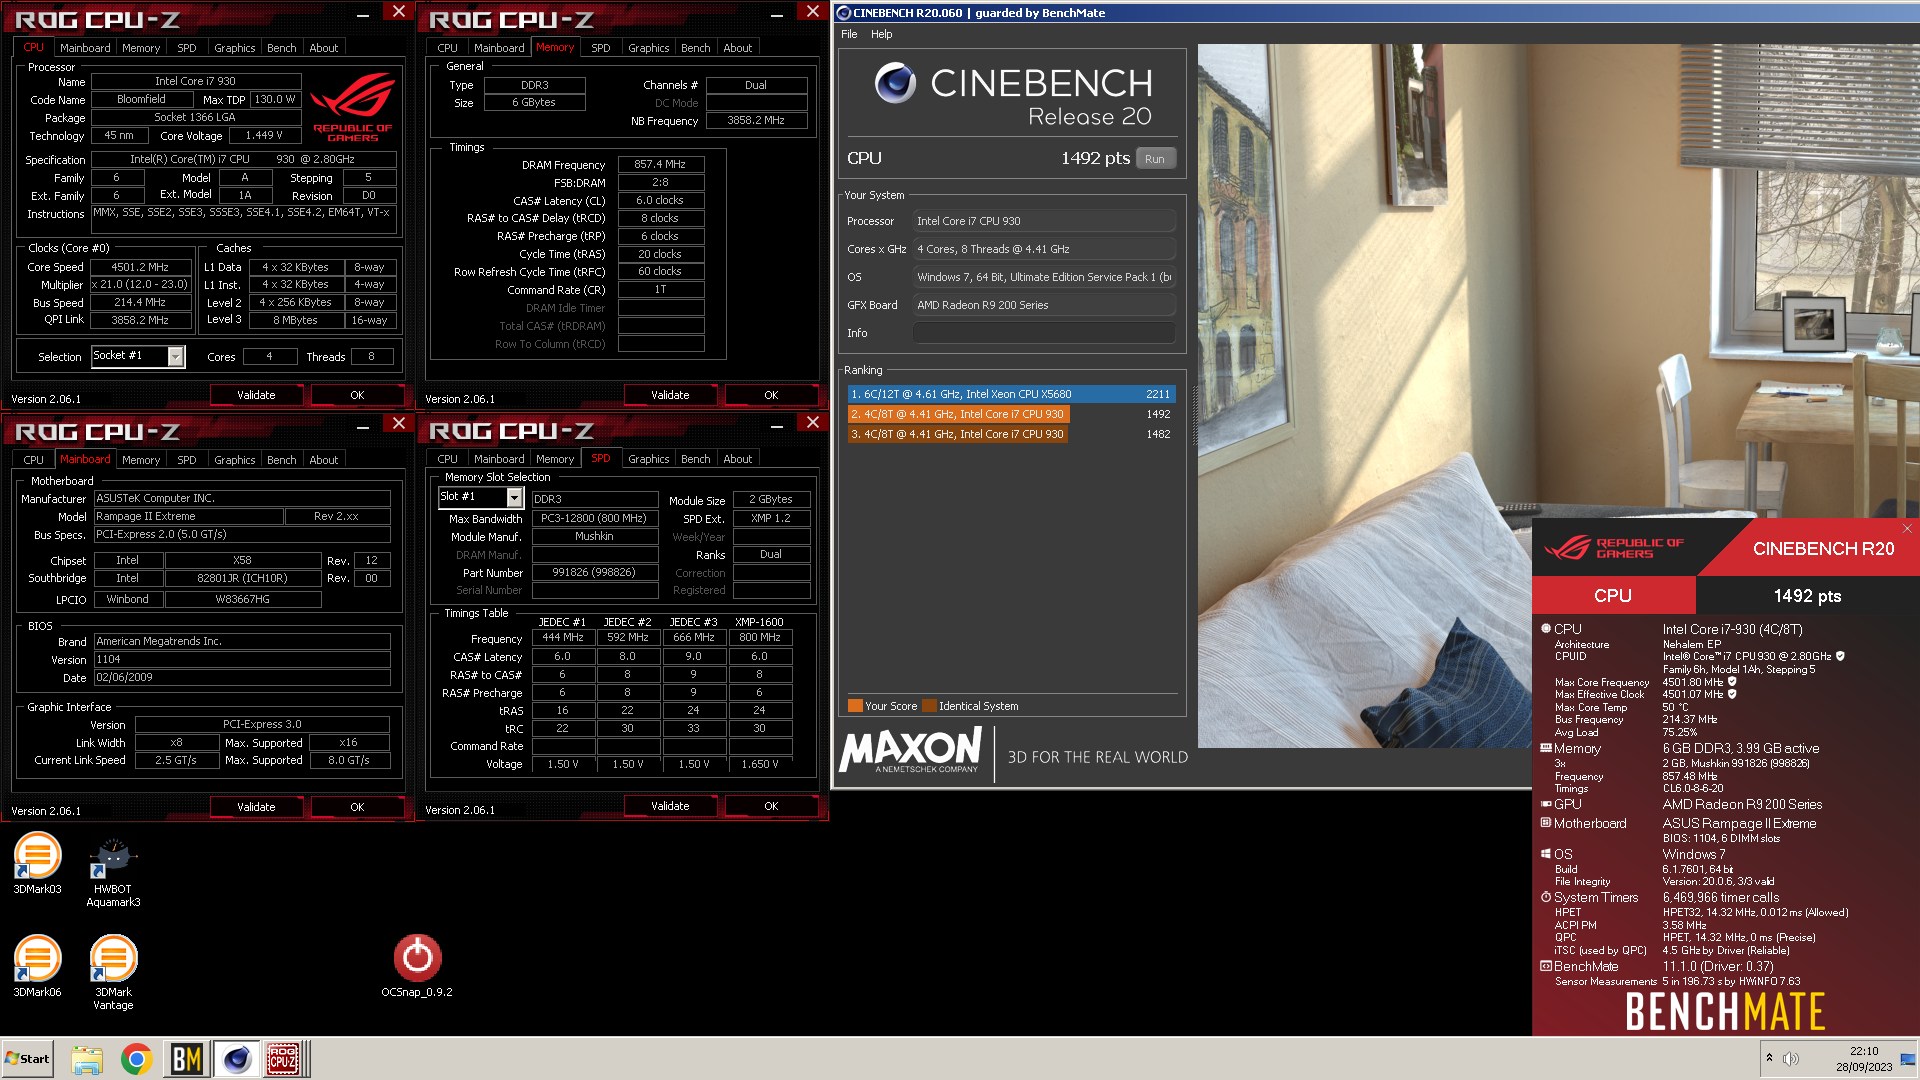The height and width of the screenshot is (1080, 1920).
Task: Click the XMP-1600 column header
Action: [759, 622]
